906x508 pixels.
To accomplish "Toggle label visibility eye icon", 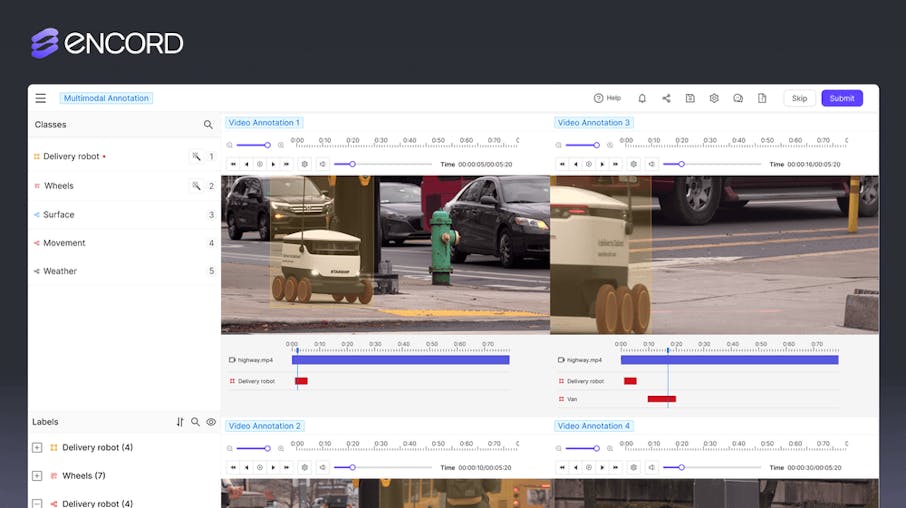I will click(x=211, y=422).
